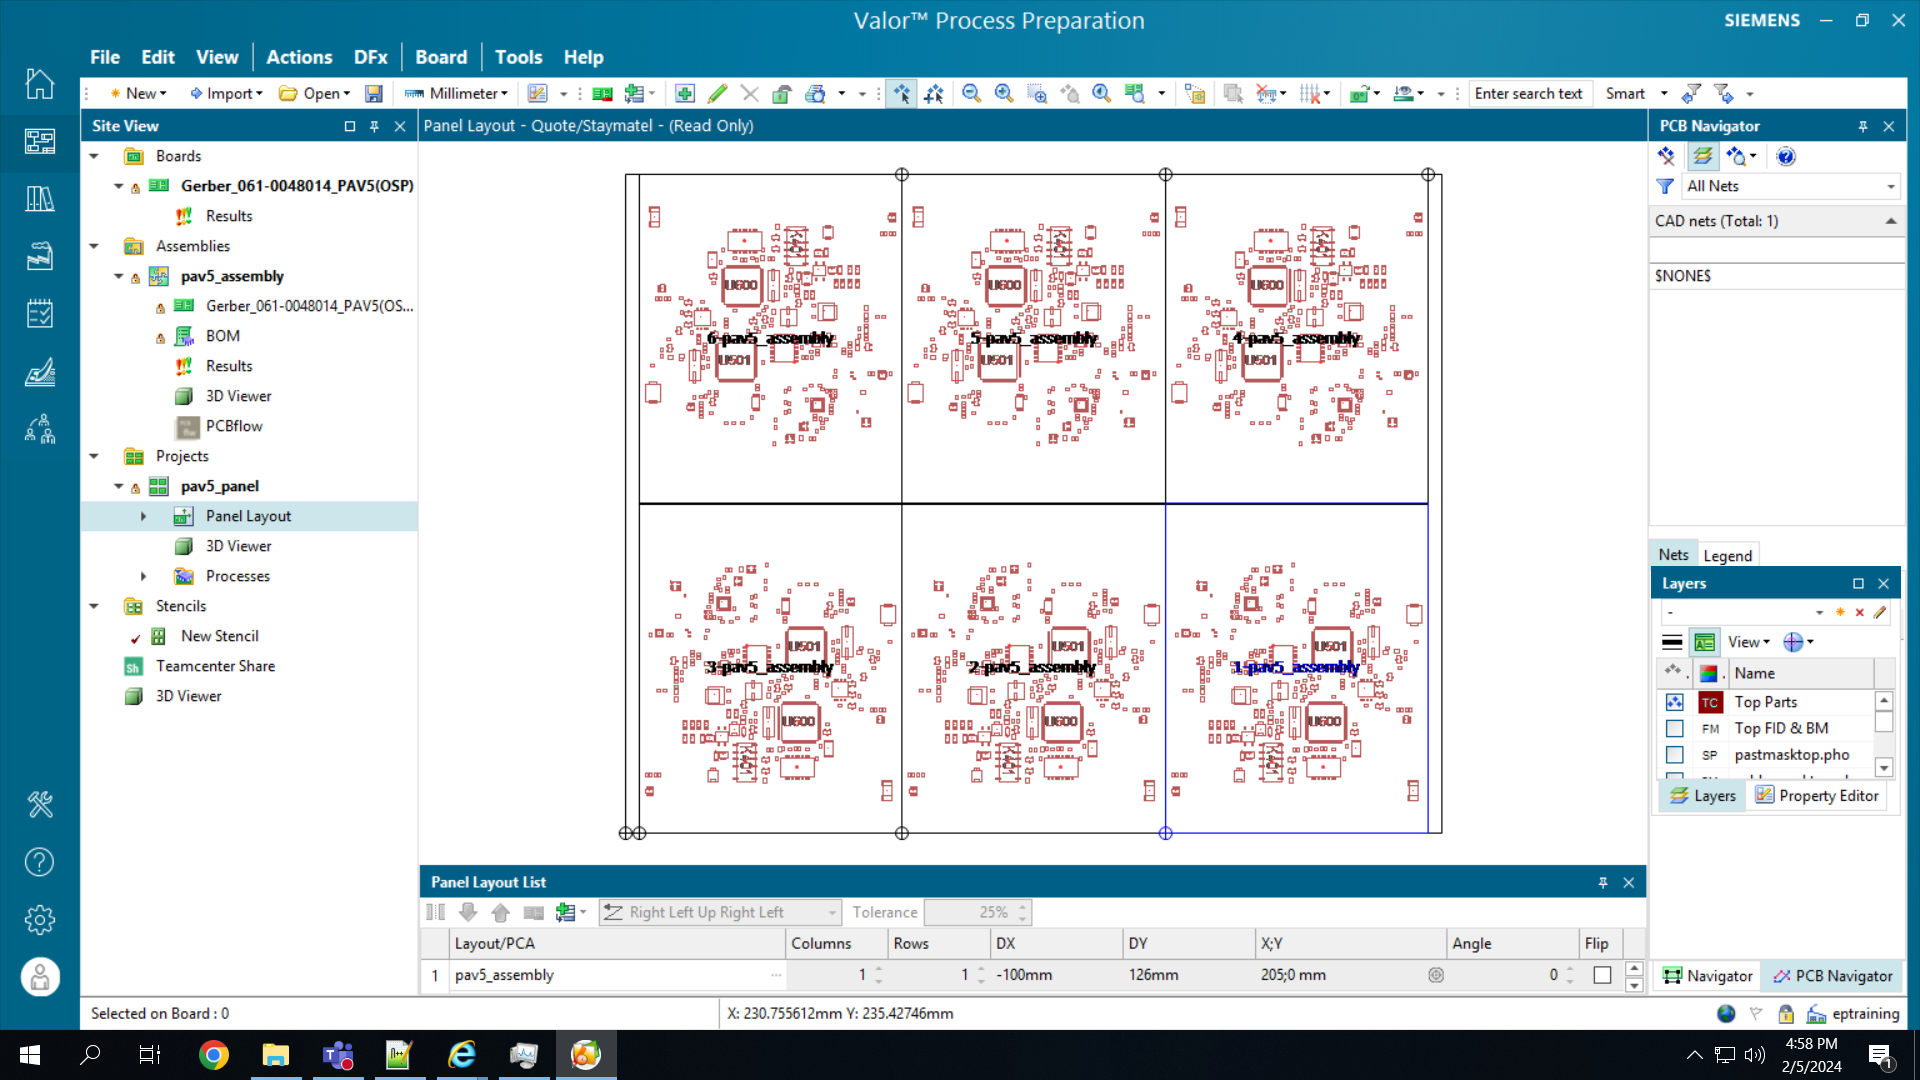1920x1080 pixels.
Task: Click the Zoom Out magnifier icon
Action: pos(971,94)
